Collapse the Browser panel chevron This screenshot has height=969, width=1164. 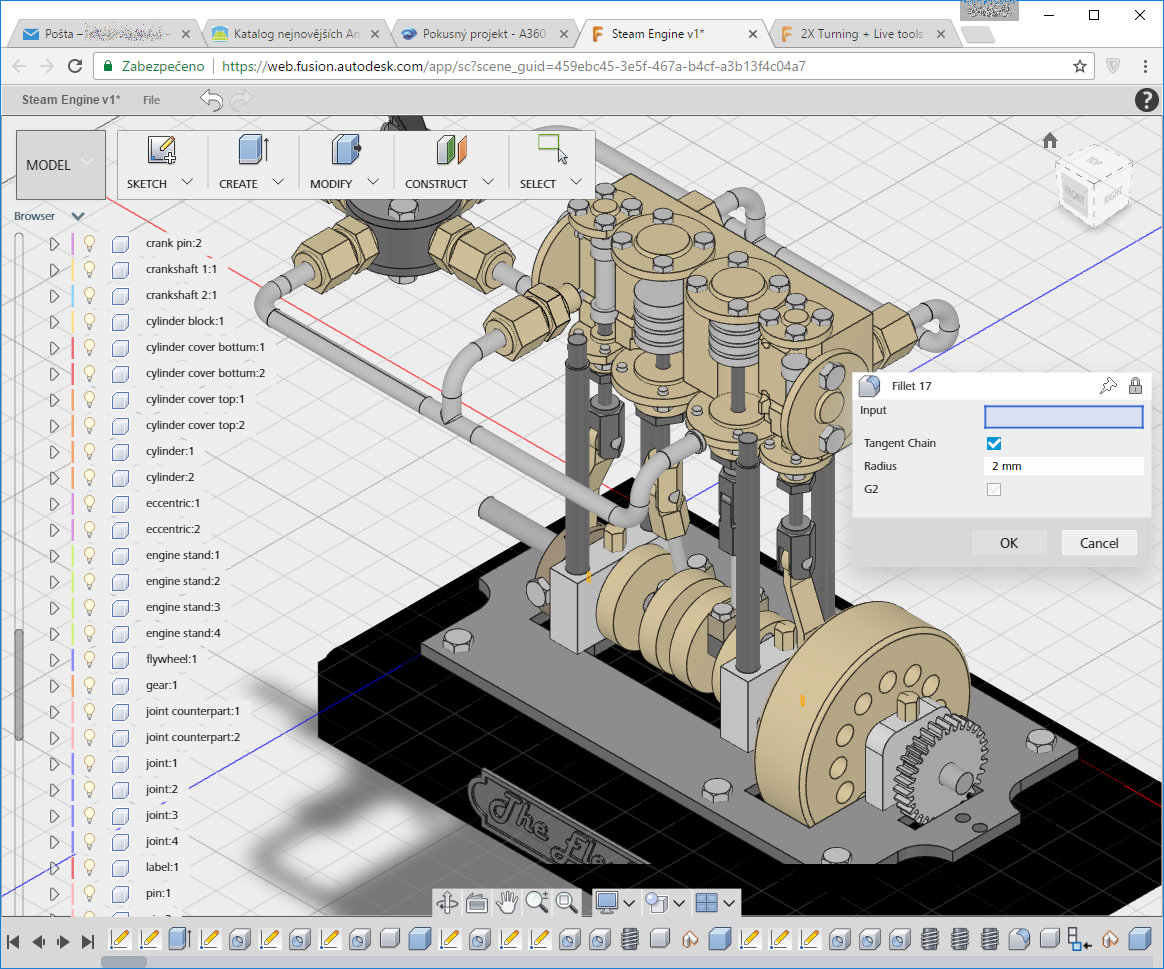click(78, 216)
